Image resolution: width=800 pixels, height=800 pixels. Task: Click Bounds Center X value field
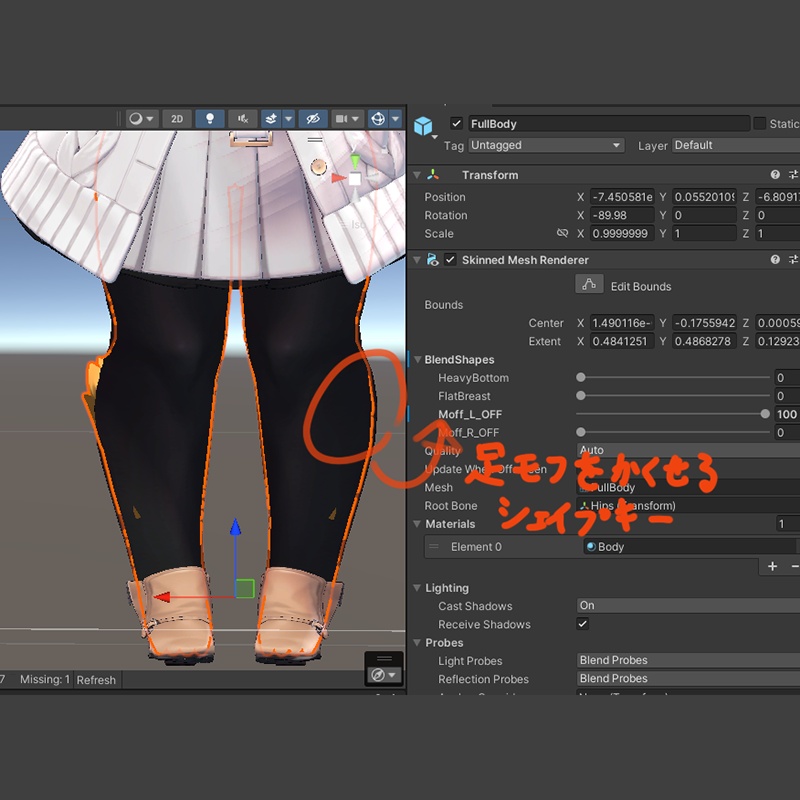point(622,323)
